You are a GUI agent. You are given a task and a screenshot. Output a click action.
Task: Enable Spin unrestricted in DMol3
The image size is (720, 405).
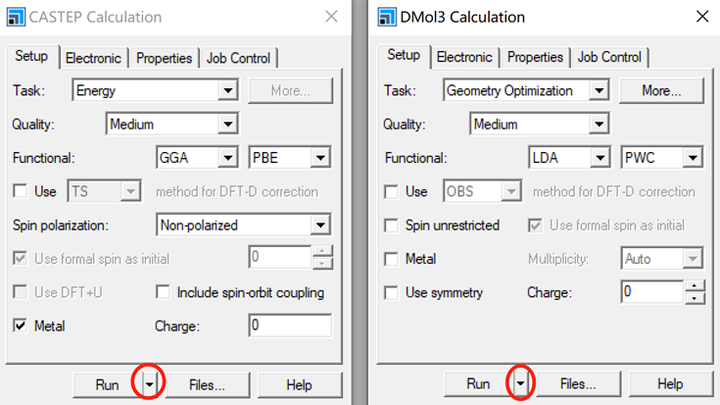coord(391,225)
